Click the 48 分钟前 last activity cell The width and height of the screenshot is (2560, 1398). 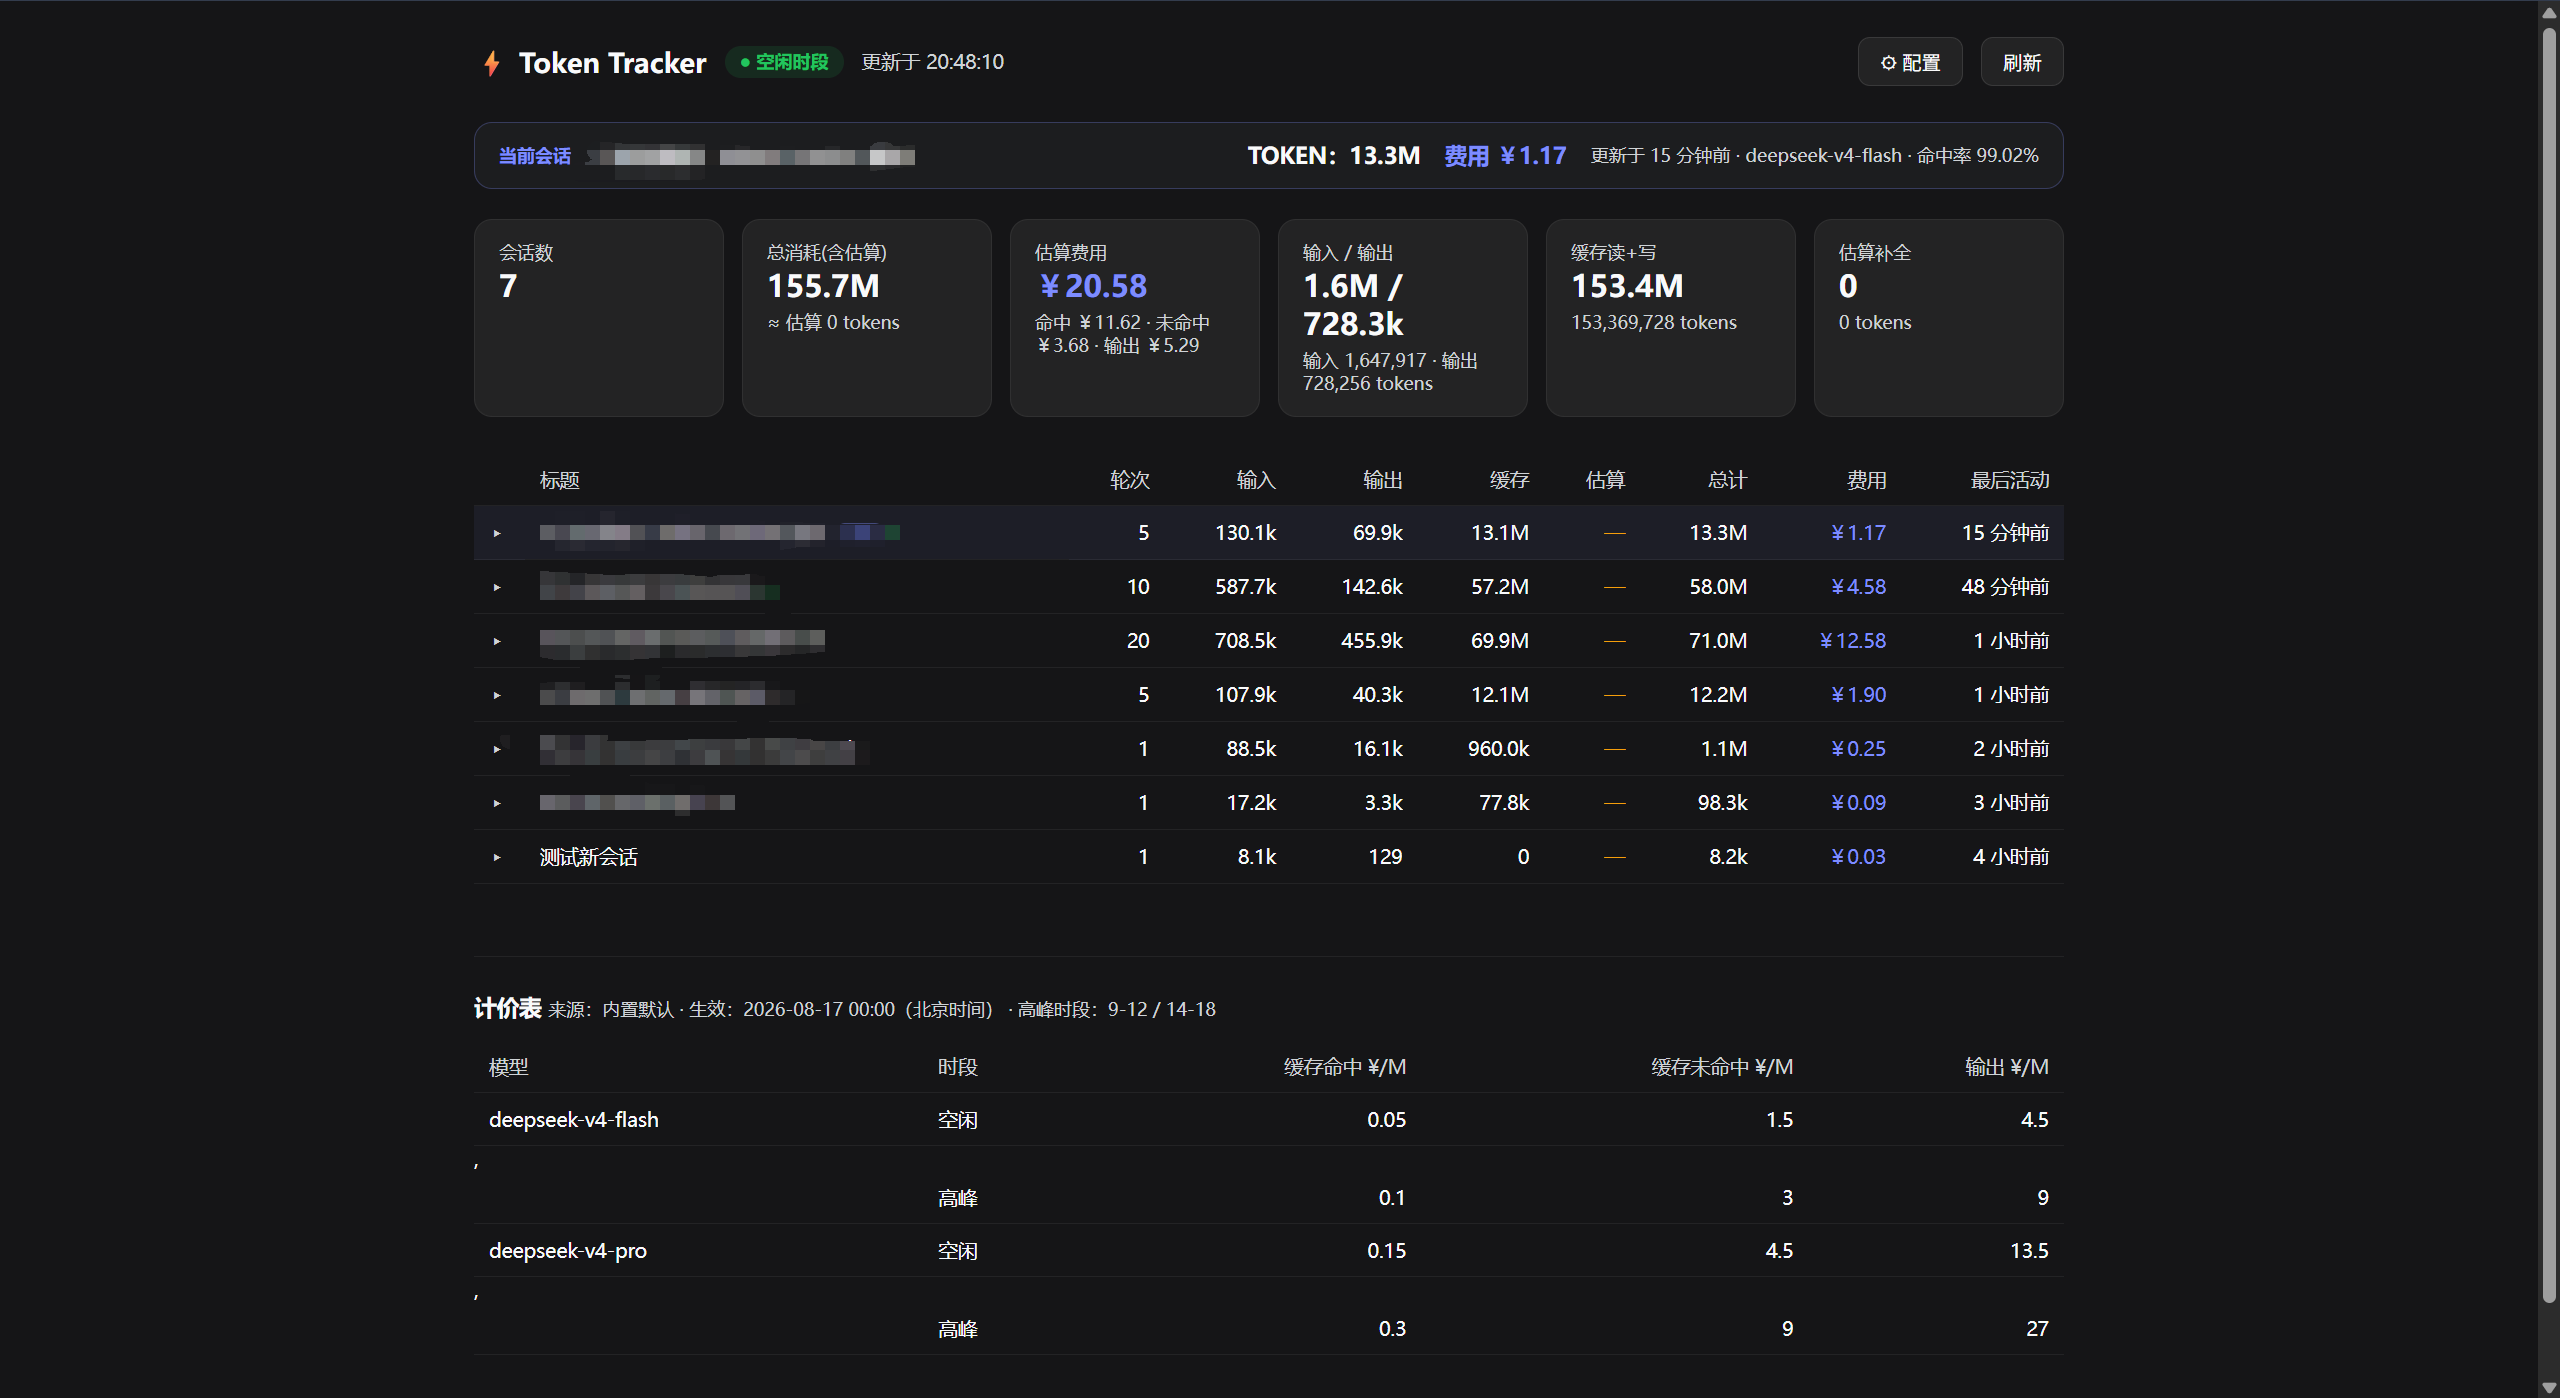[x=2005, y=587]
